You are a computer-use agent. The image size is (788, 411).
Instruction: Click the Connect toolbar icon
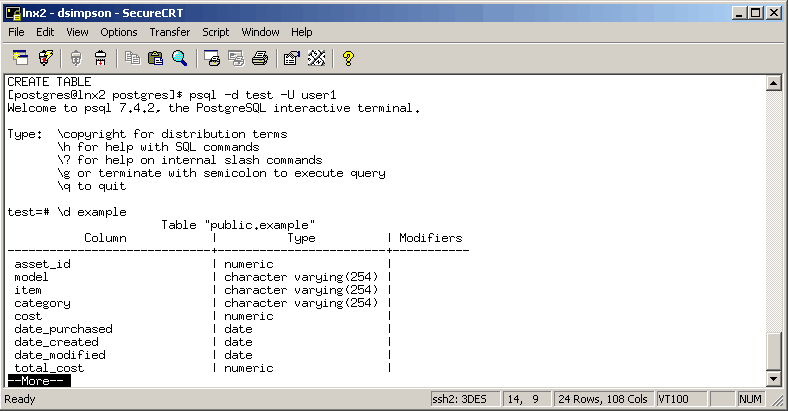20,58
